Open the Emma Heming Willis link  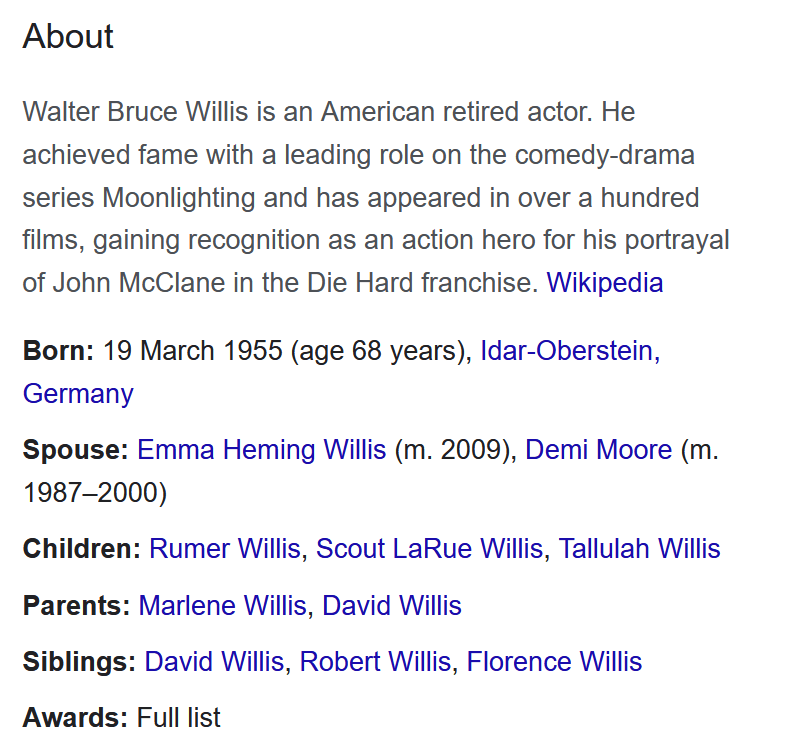click(261, 450)
